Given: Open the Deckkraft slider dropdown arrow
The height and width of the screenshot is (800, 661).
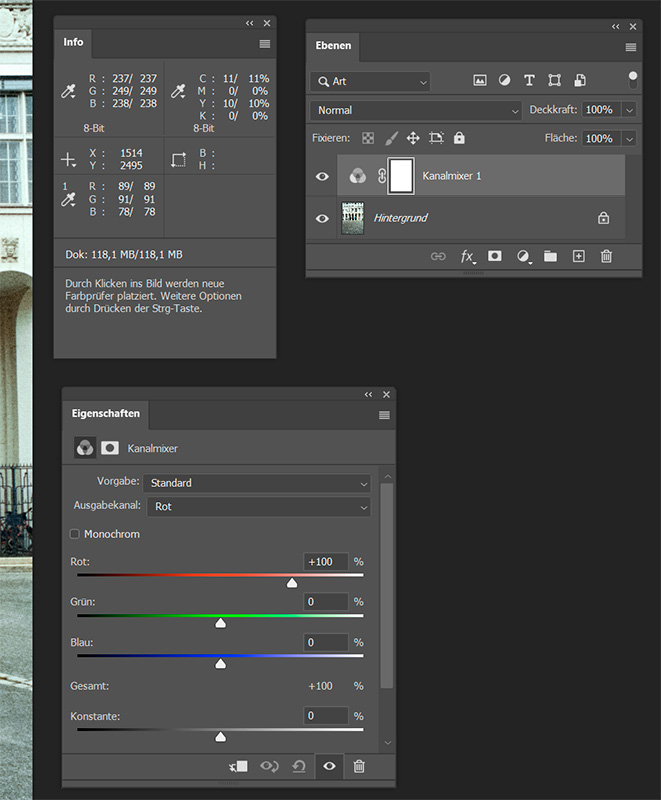Looking at the screenshot, I should (629, 110).
